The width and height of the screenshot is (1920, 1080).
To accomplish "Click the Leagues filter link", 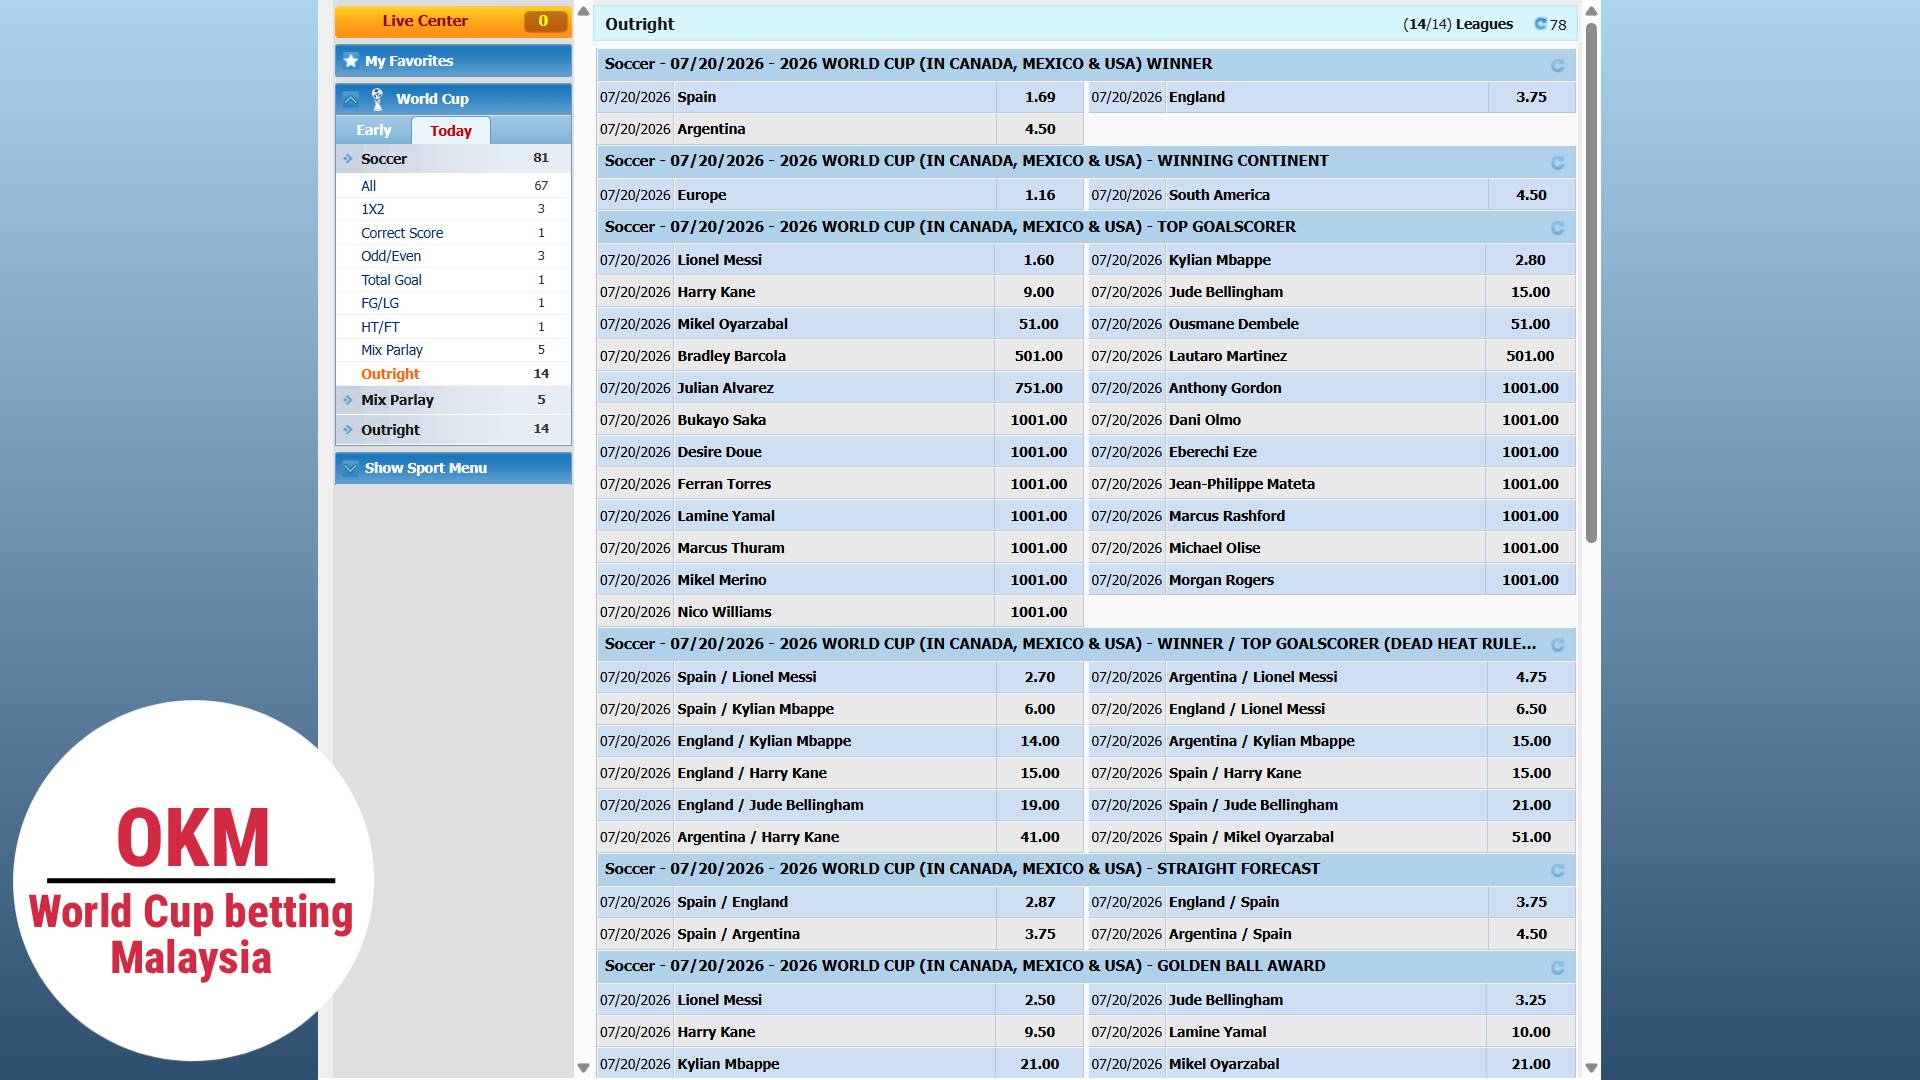I will click(x=1458, y=24).
